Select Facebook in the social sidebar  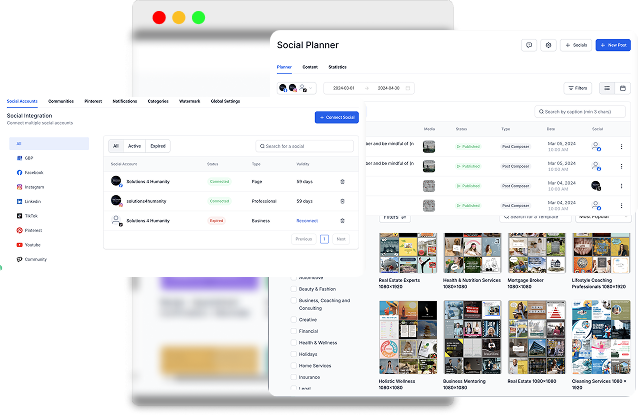30,173
